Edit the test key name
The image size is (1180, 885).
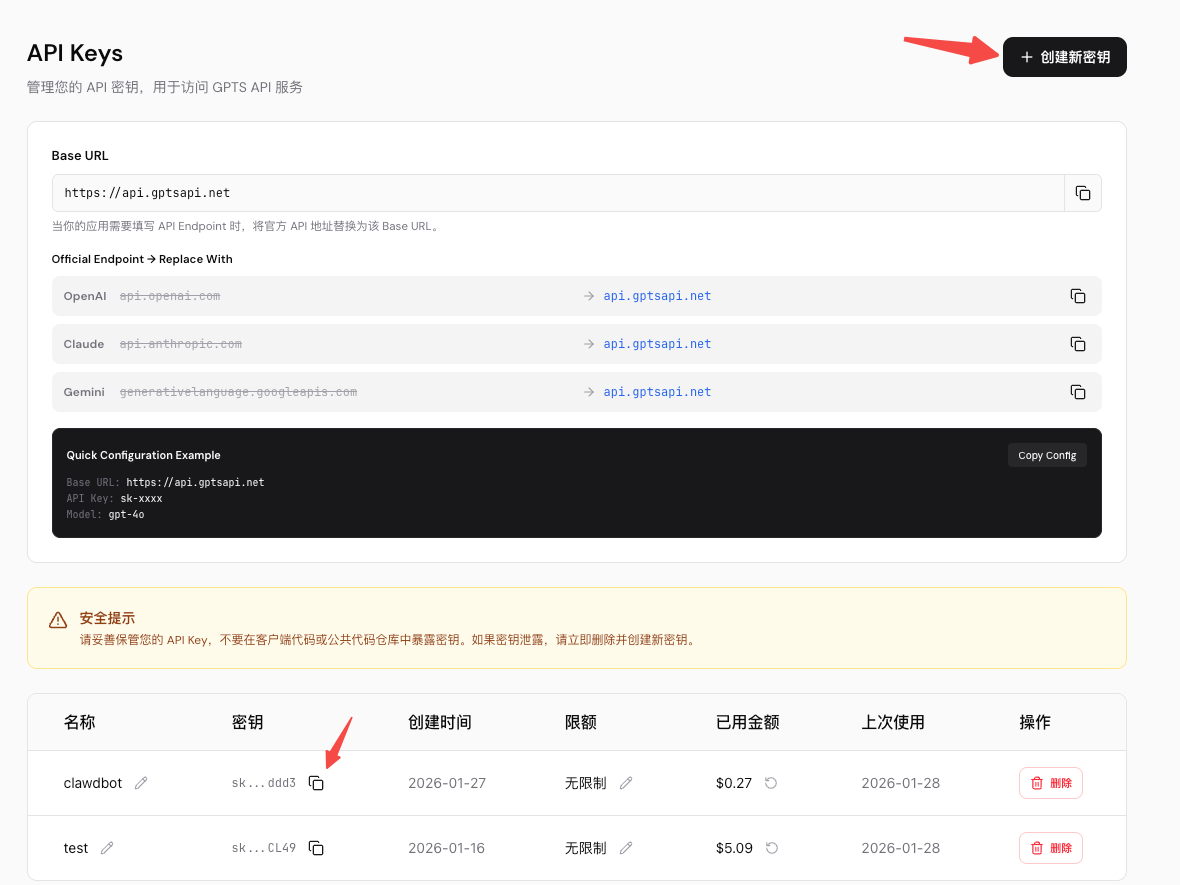click(107, 848)
